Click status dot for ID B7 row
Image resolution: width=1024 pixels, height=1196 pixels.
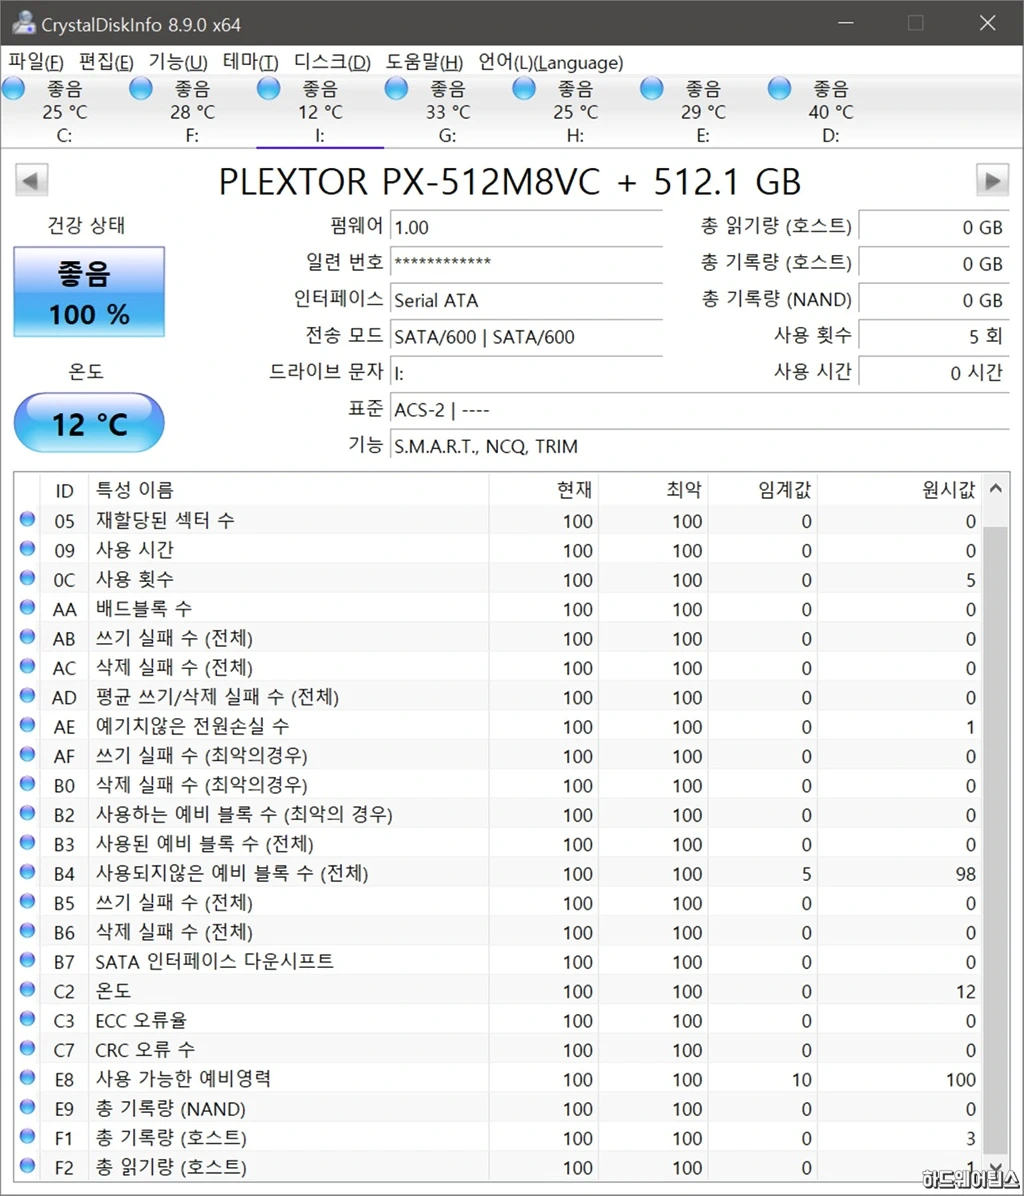27,960
